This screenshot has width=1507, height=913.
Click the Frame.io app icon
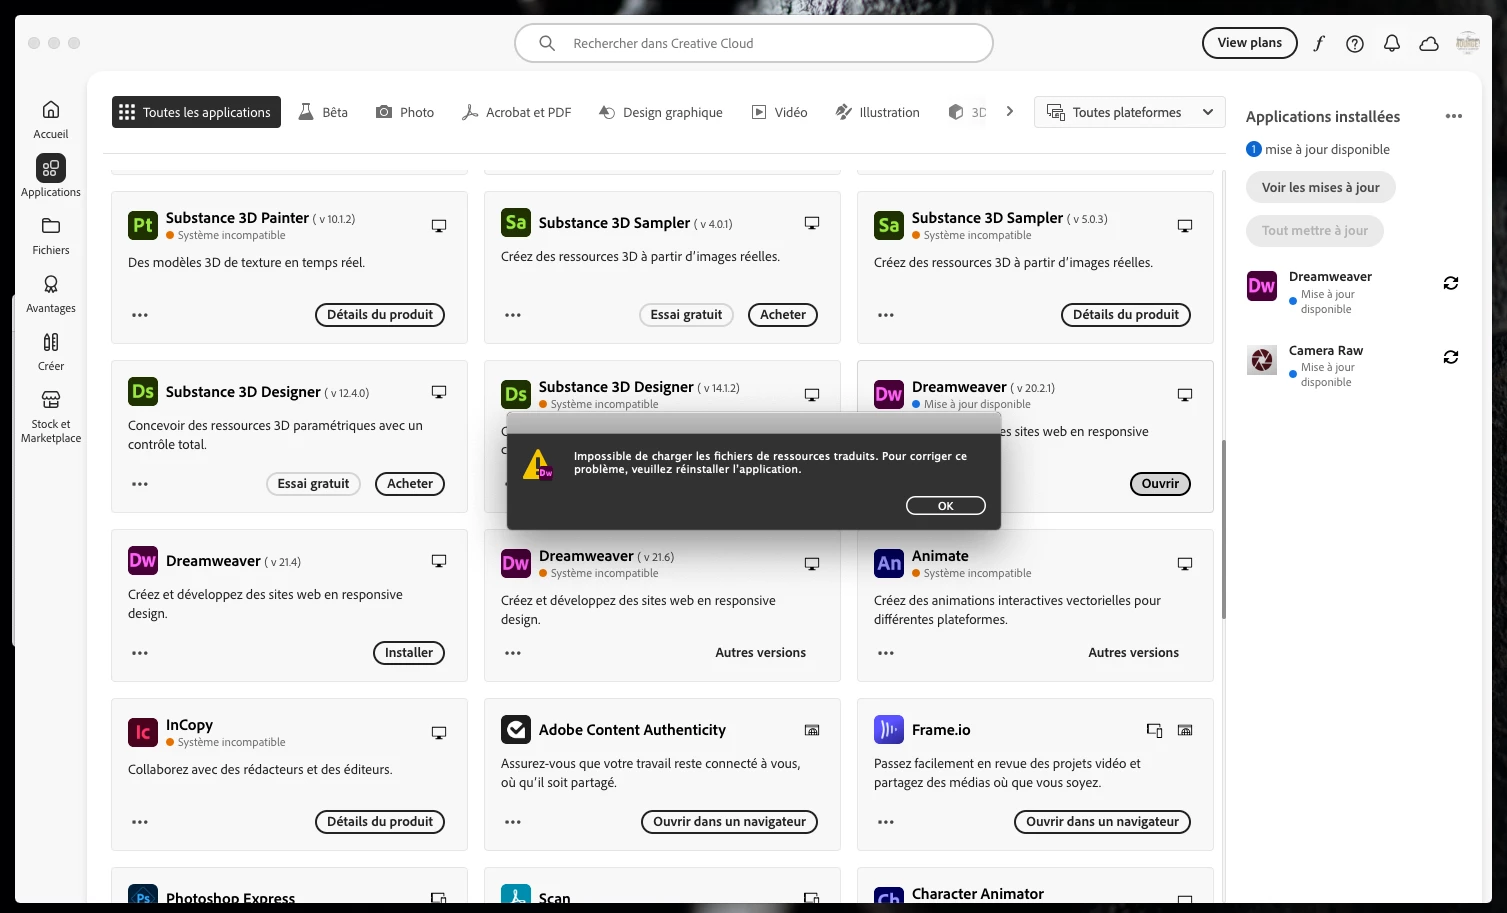(x=889, y=729)
